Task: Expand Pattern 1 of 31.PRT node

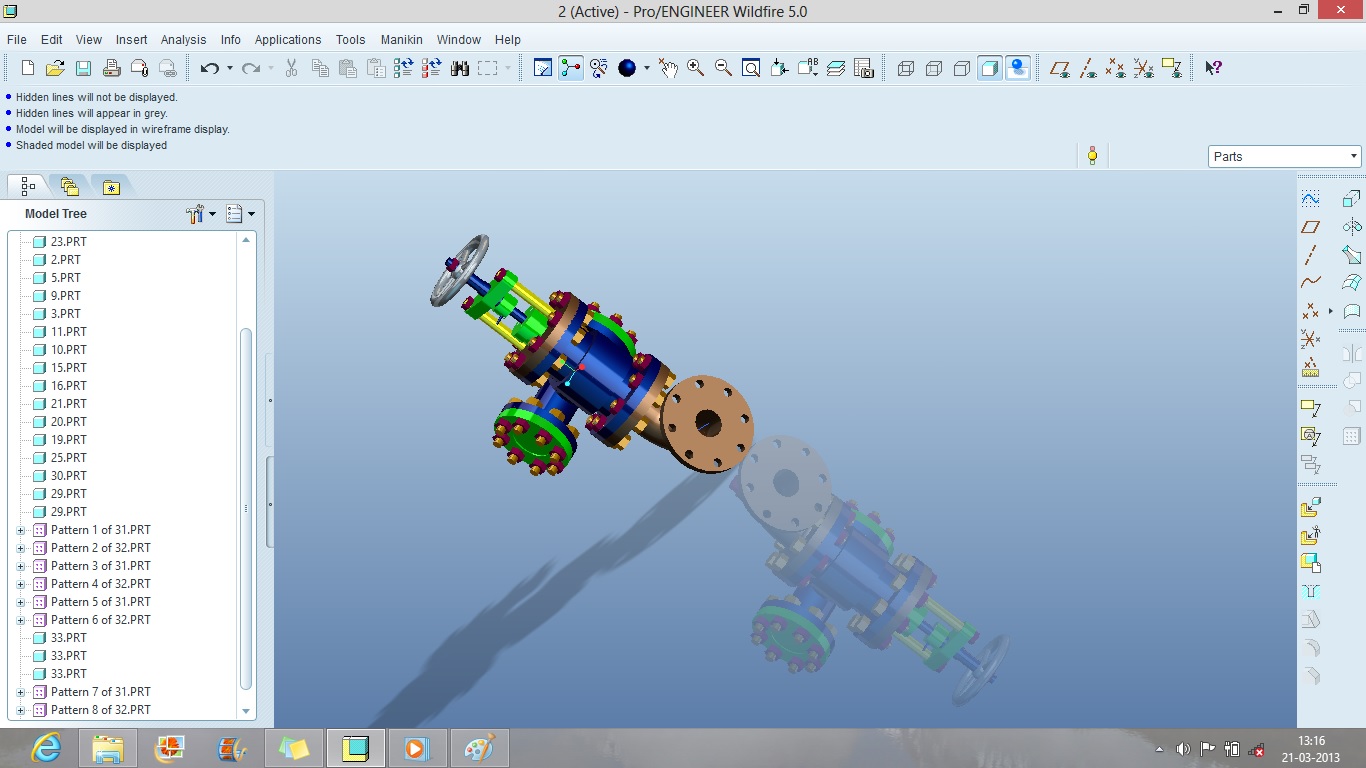Action: click(21, 530)
